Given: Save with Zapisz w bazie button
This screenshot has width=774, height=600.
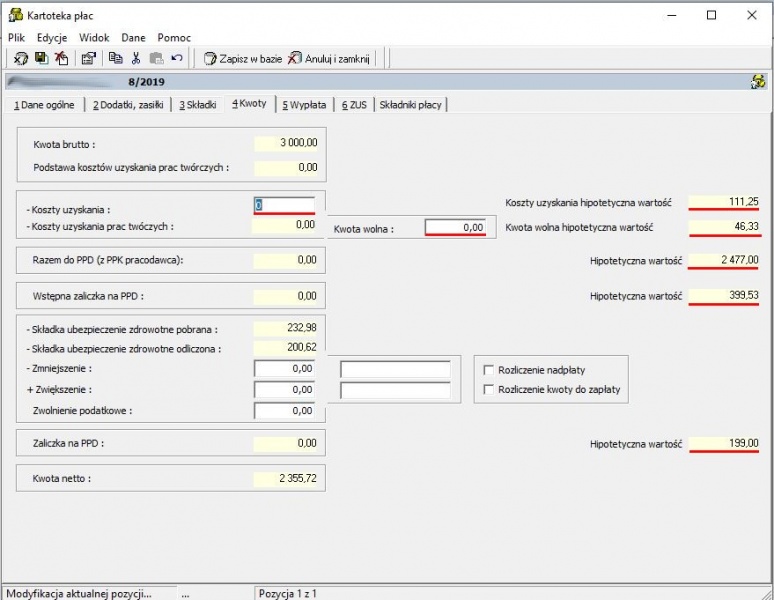Looking at the screenshot, I should click(x=242, y=59).
